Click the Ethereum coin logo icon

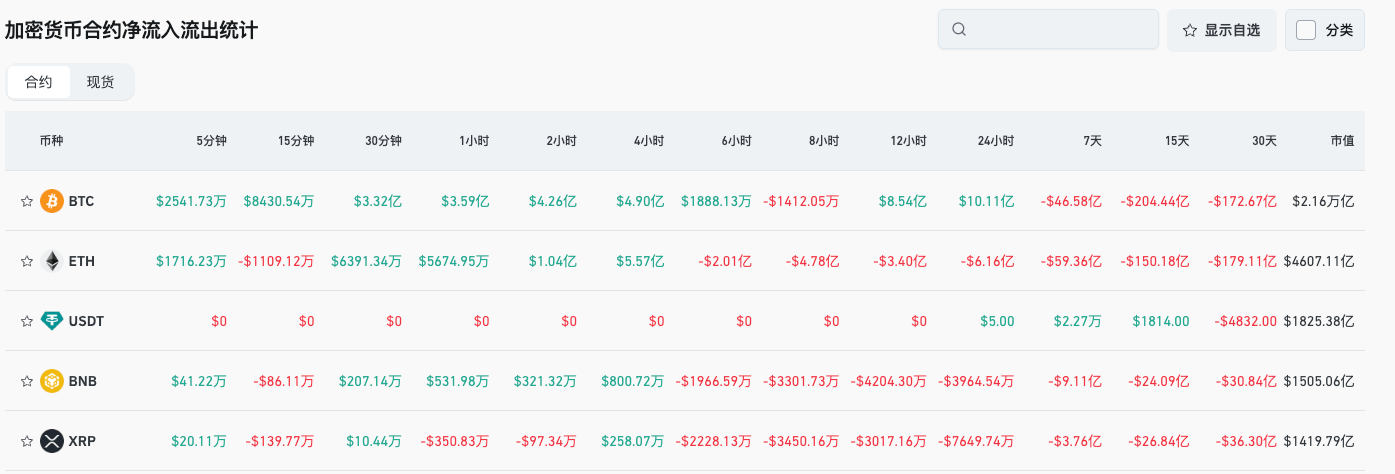[x=51, y=261]
